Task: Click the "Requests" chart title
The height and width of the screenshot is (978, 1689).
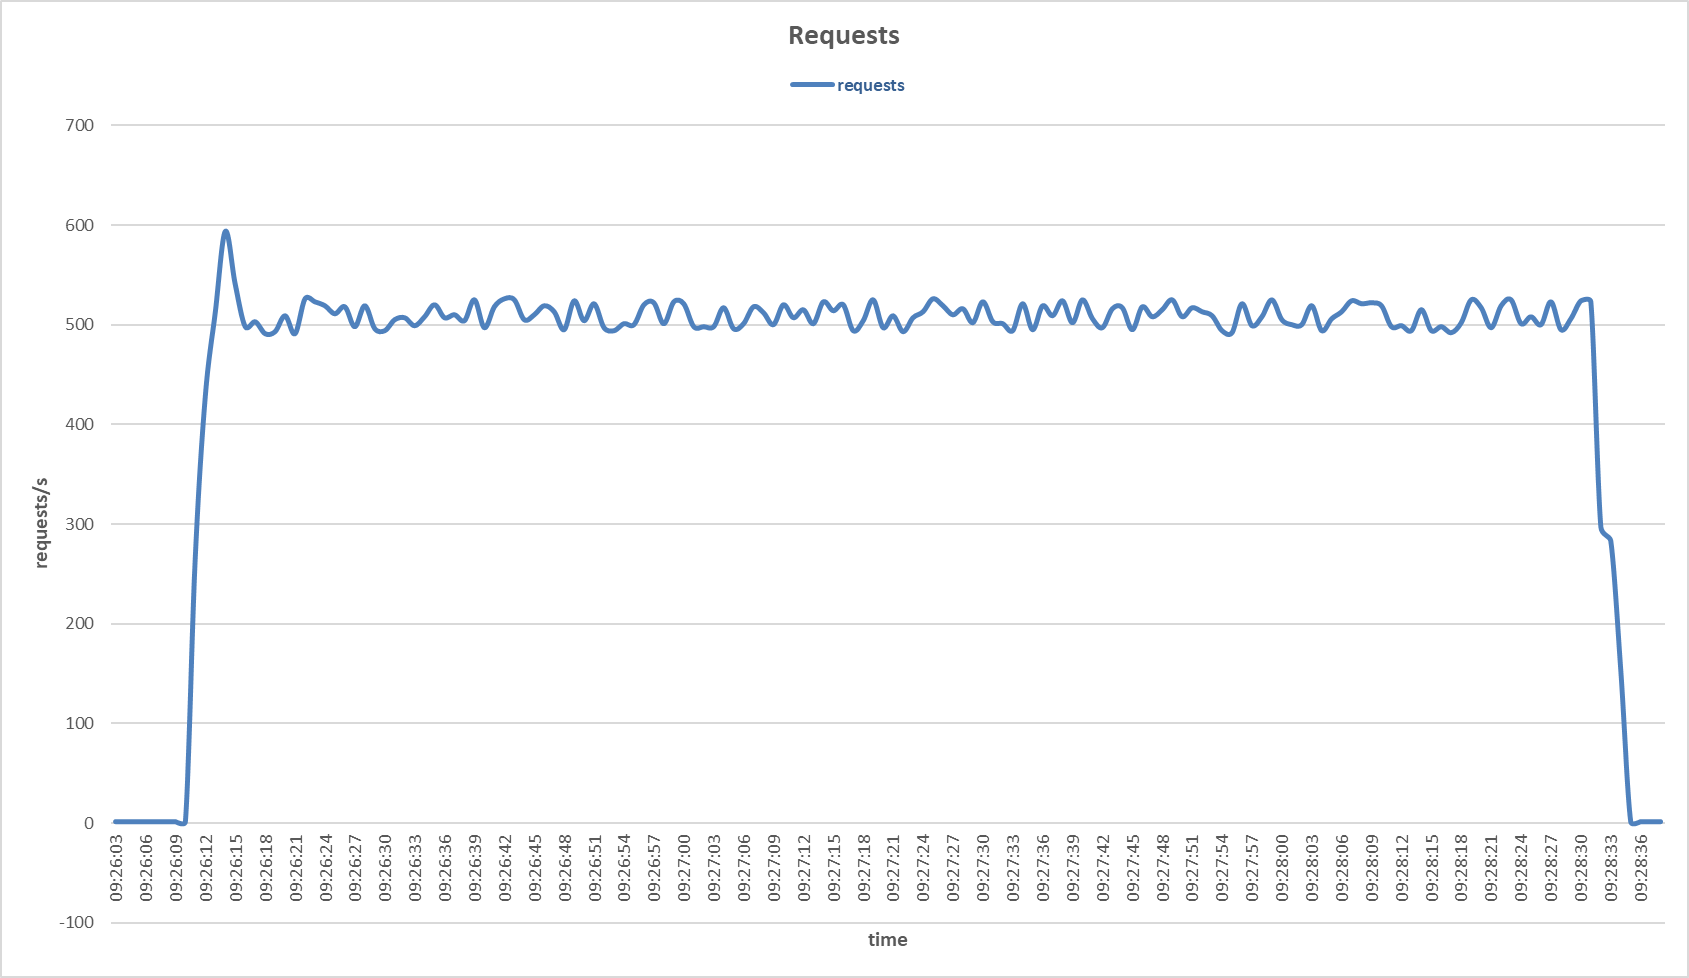Action: (x=843, y=36)
